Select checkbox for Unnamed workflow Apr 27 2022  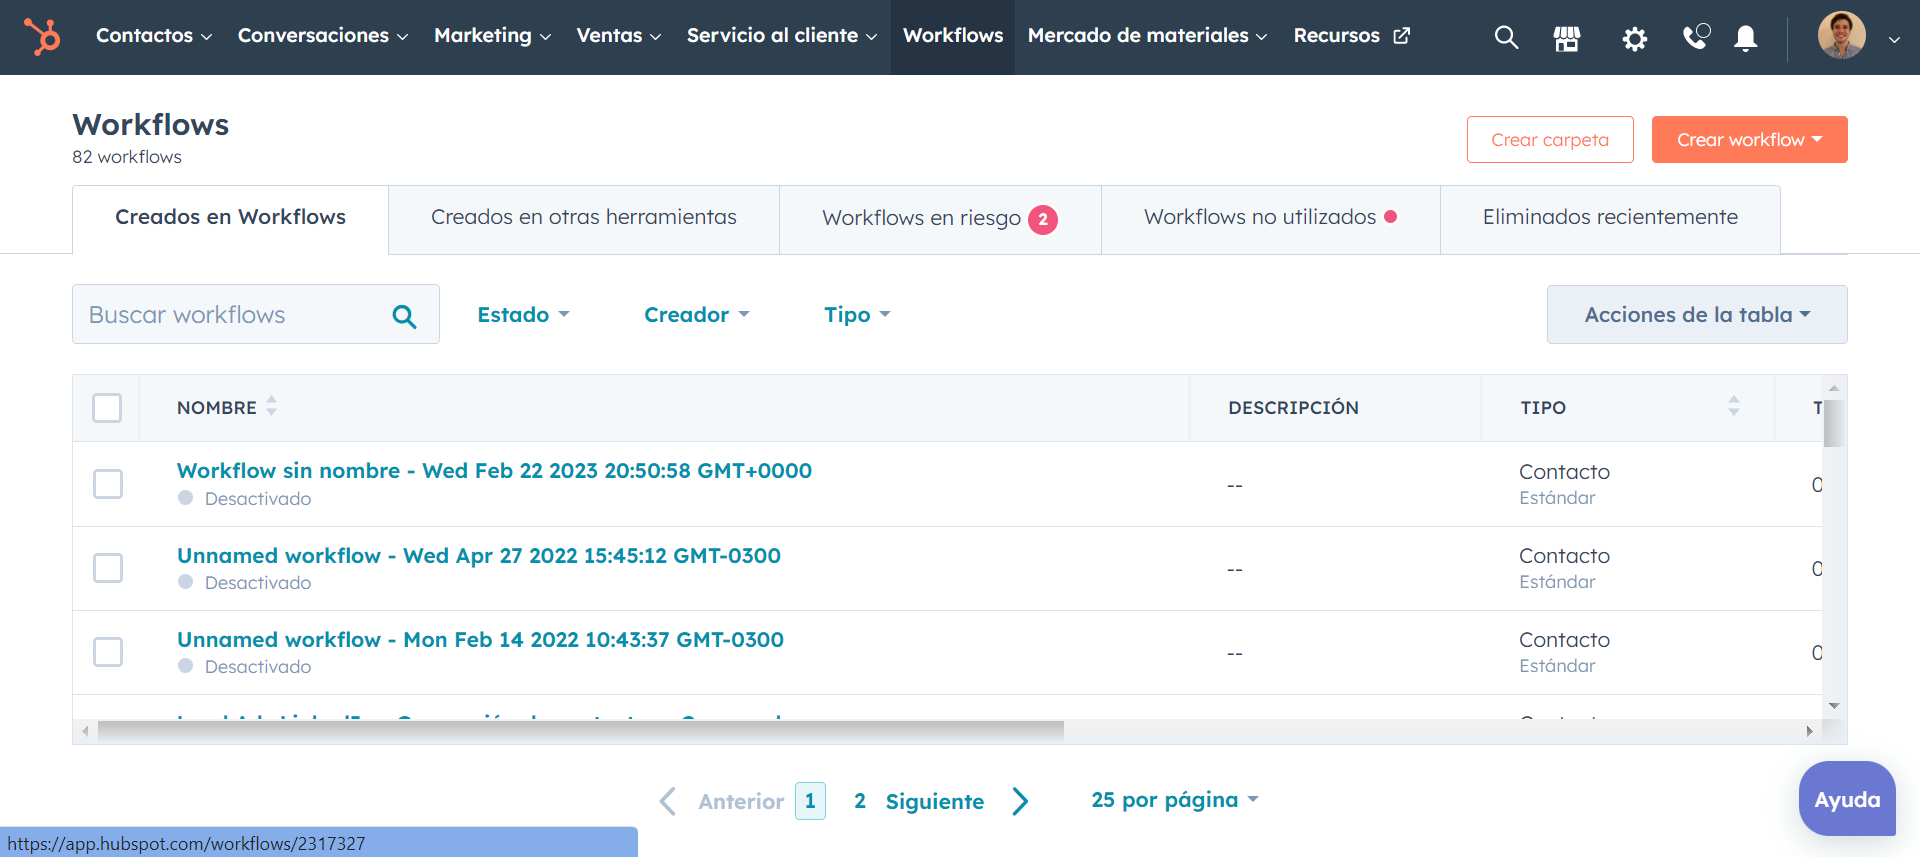(x=108, y=568)
